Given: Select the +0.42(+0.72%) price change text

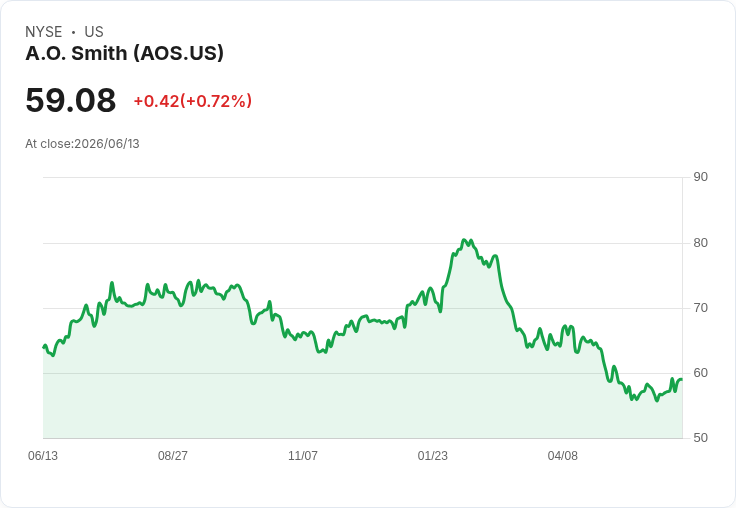Looking at the screenshot, I should pos(193,101).
